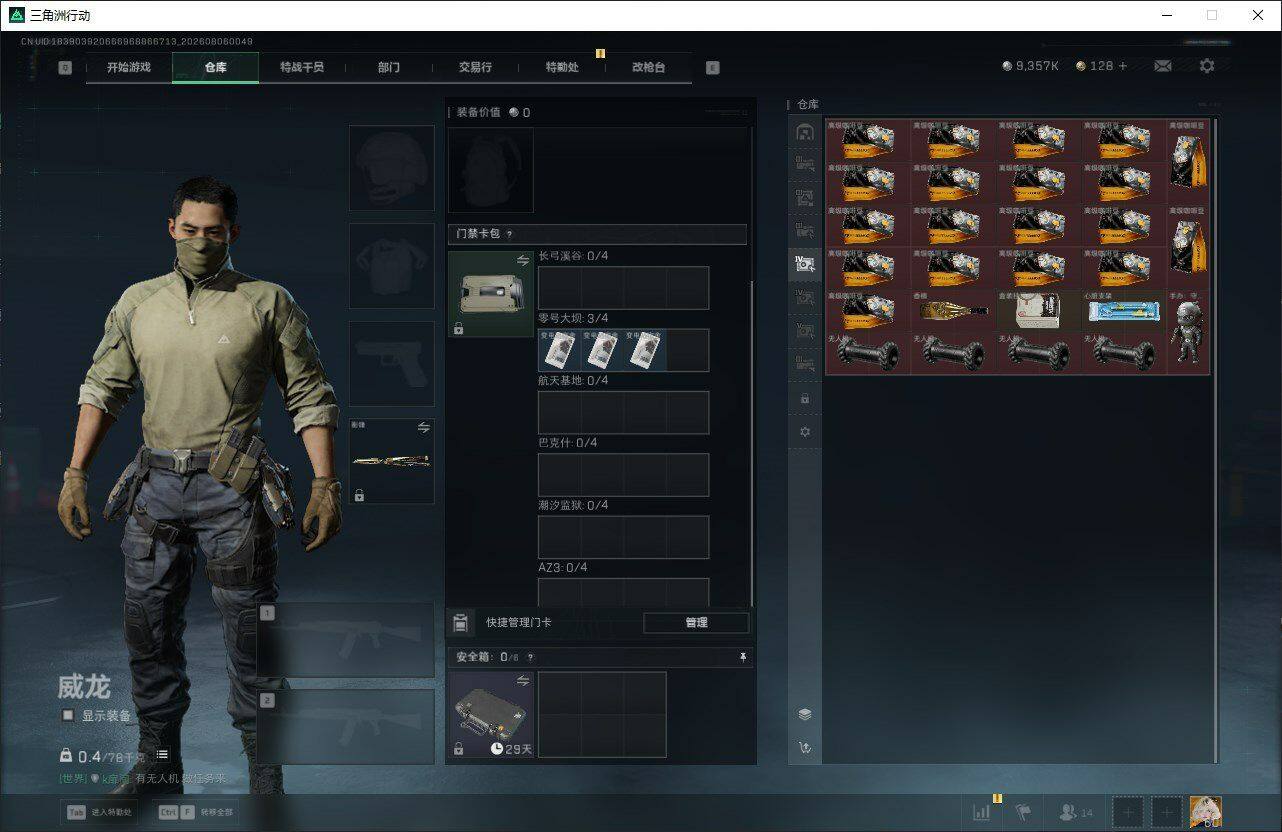Toggle the pin icon on the 安全箱 header
This screenshot has width=1282, height=832.
click(743, 657)
